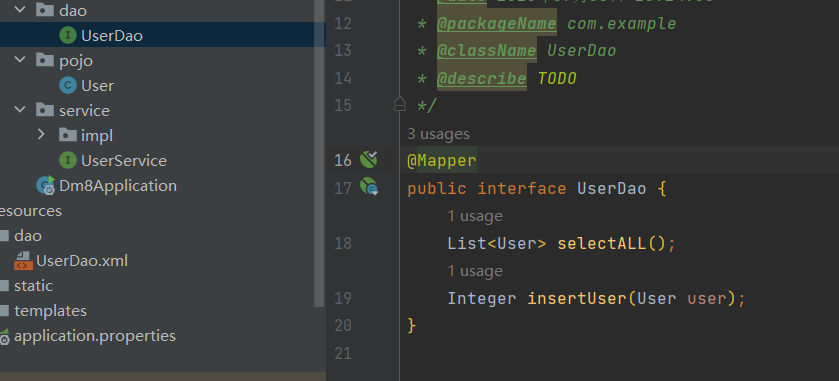Viewport: 839px width, 381px height.
Task: Click the UserDao interface icon in tree
Action: (x=67, y=35)
